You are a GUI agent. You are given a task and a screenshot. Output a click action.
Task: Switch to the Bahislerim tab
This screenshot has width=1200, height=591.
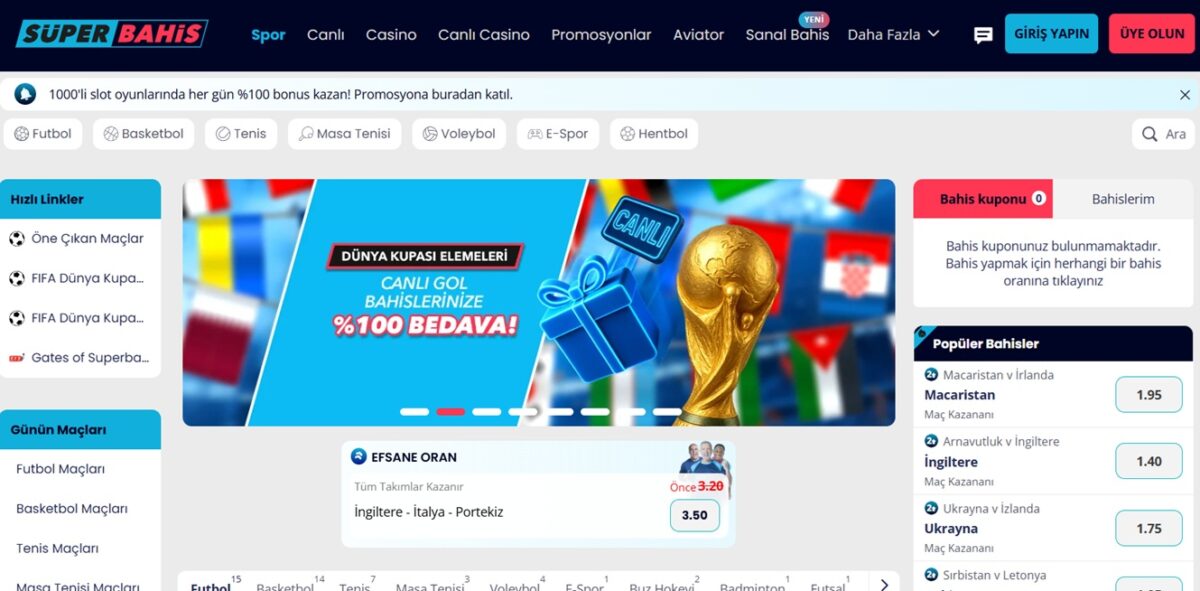[x=1123, y=199]
